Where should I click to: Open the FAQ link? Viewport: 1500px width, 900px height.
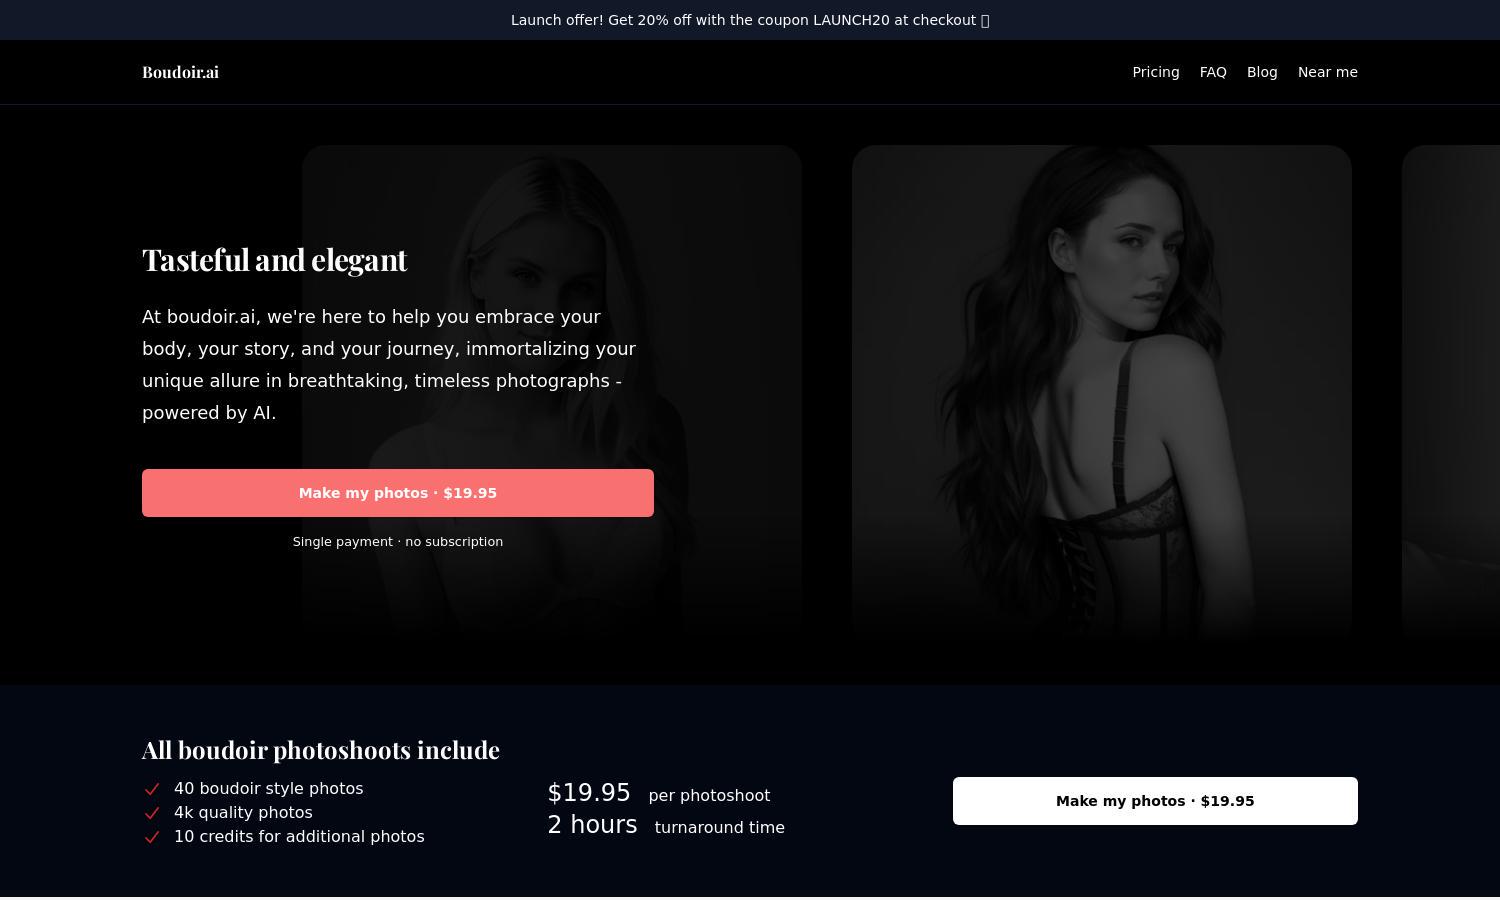(1213, 72)
